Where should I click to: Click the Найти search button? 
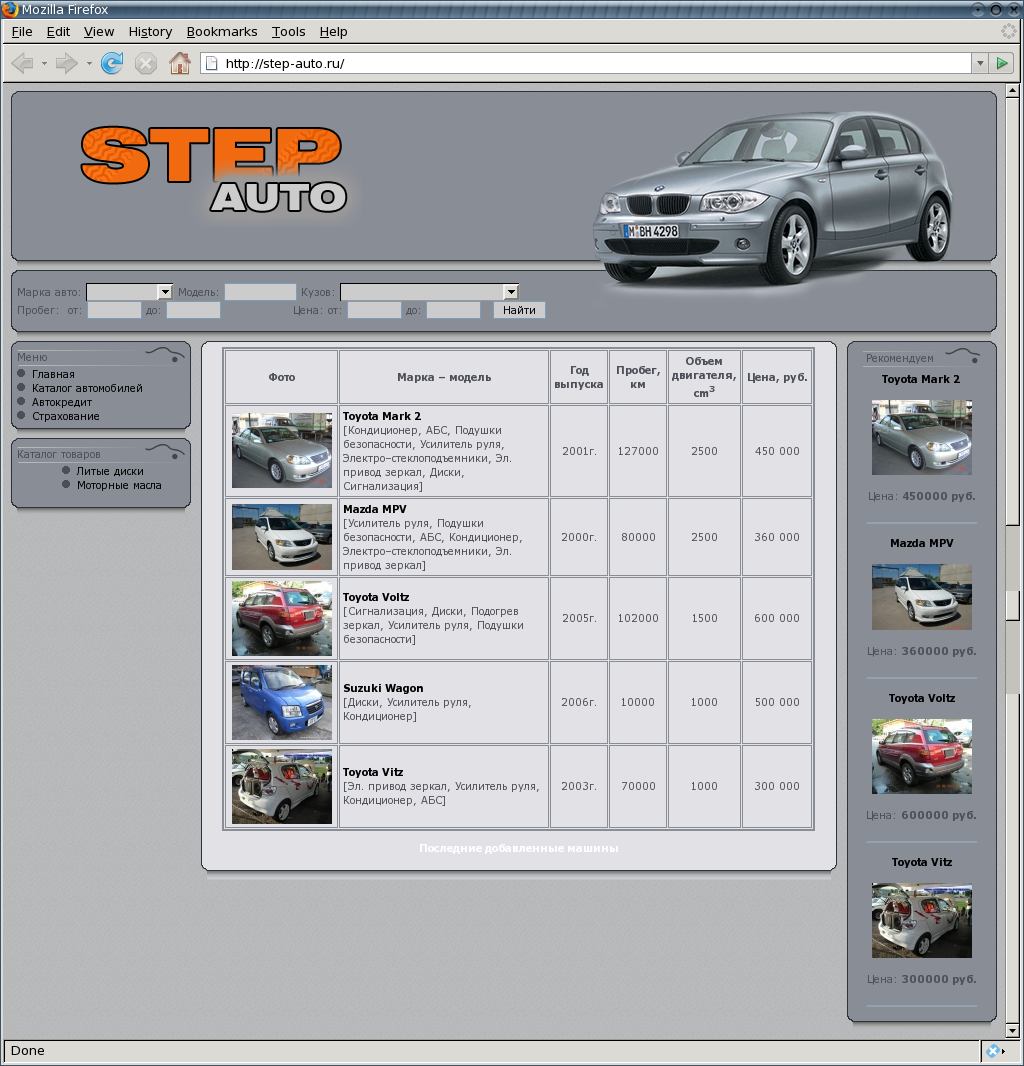coord(519,310)
